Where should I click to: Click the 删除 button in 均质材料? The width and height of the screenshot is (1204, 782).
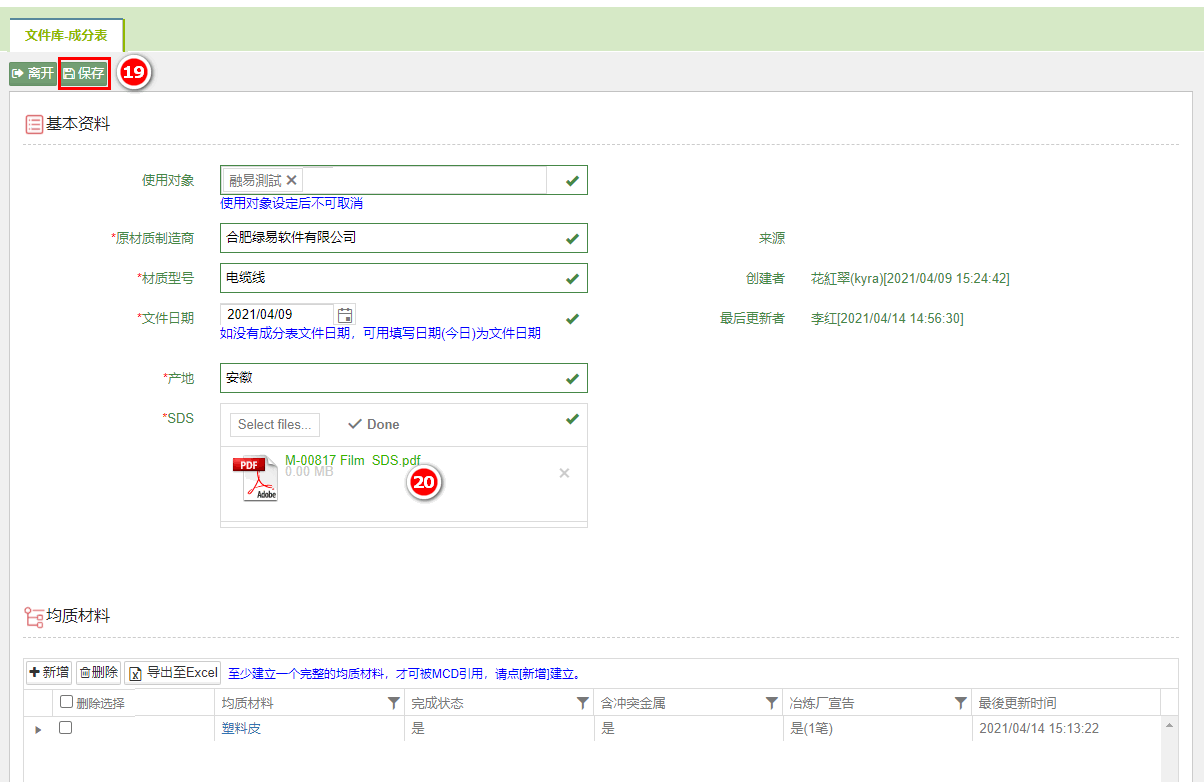click(99, 672)
